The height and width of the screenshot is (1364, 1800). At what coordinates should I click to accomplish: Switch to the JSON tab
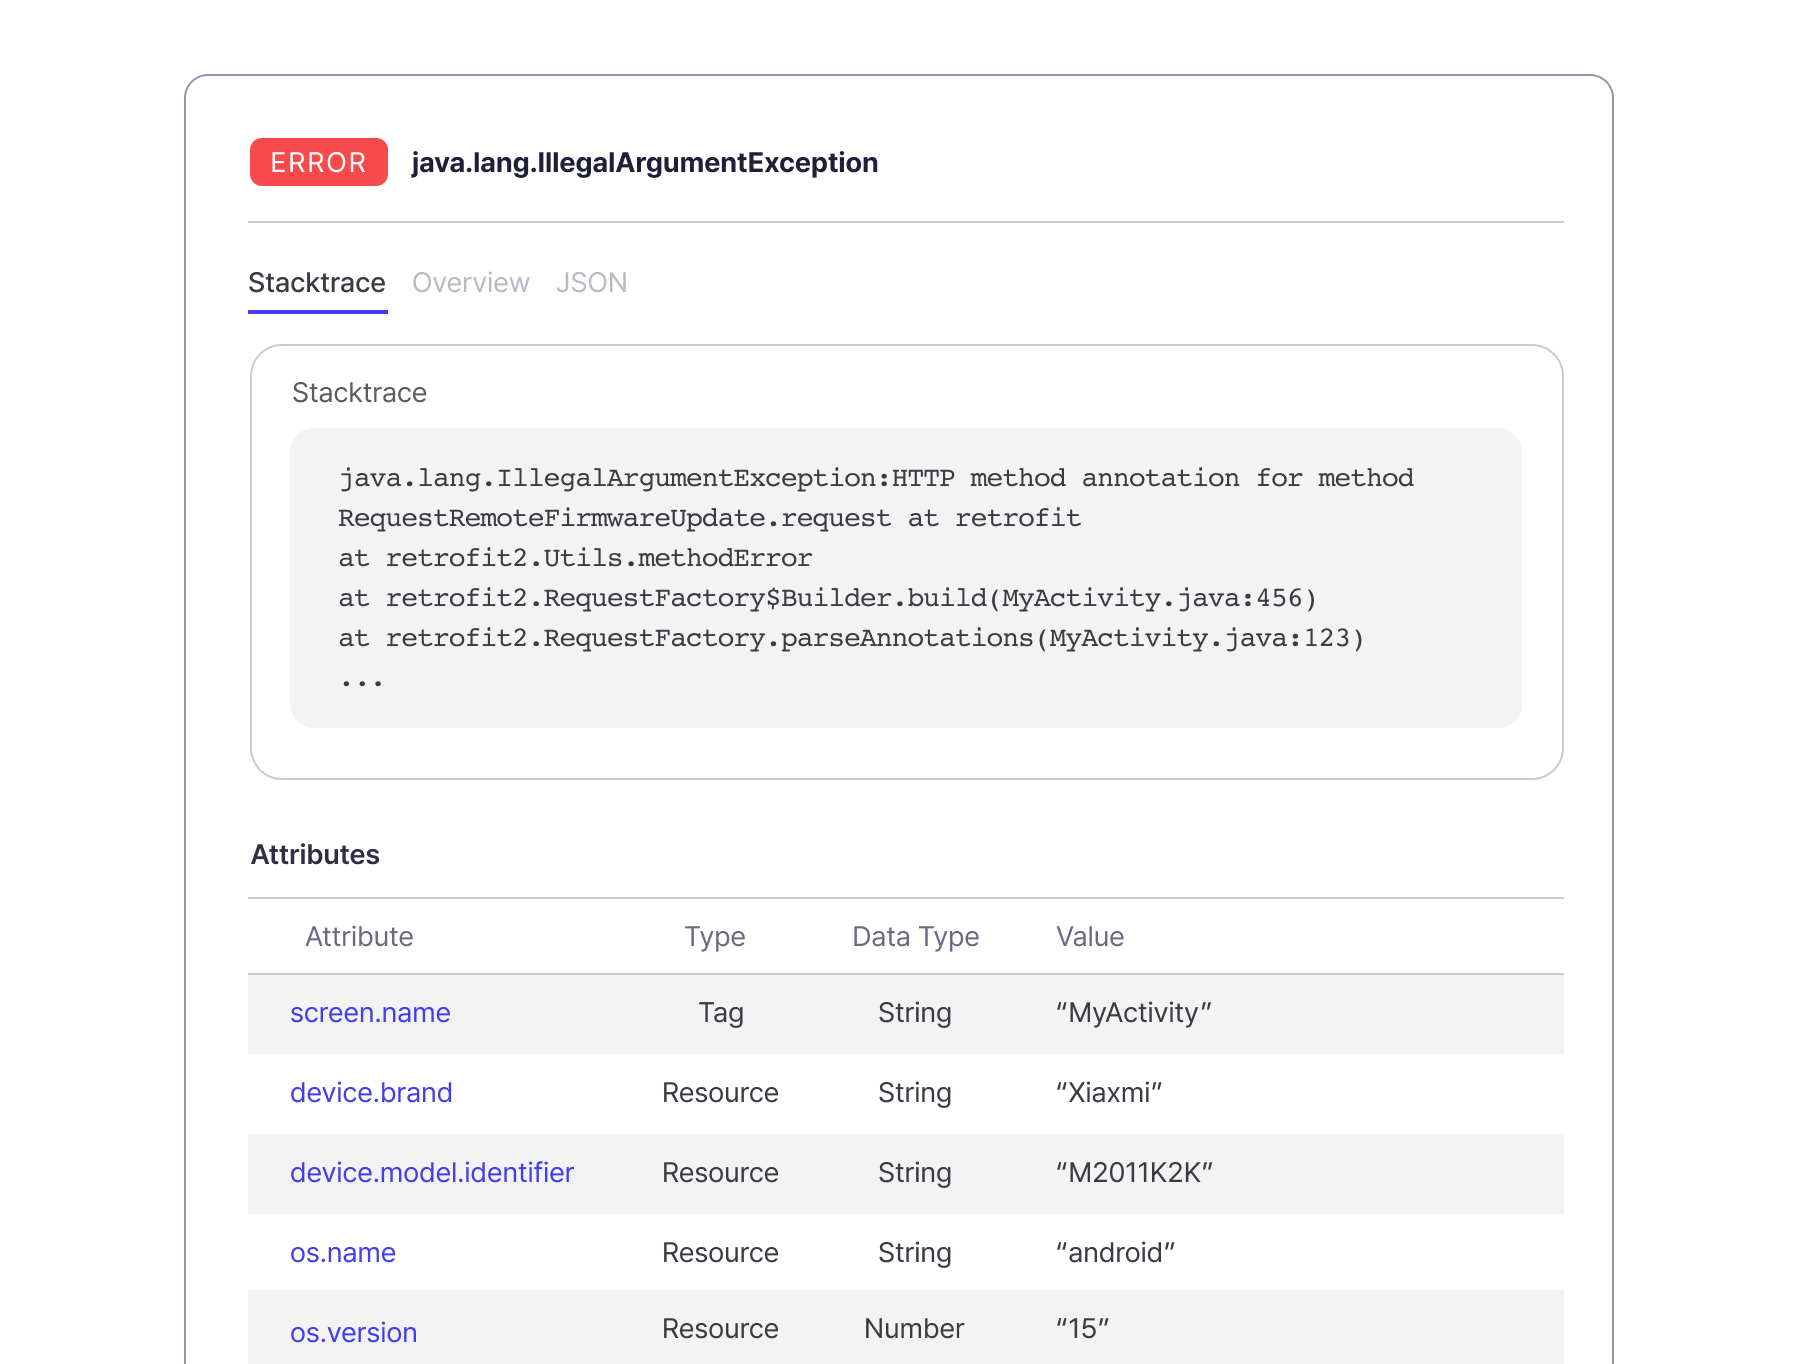click(592, 283)
